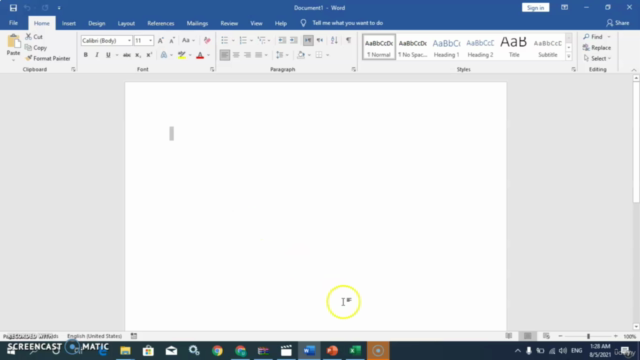640x360 pixels.
Task: Switch to the Insert tab
Action: pos(69,23)
